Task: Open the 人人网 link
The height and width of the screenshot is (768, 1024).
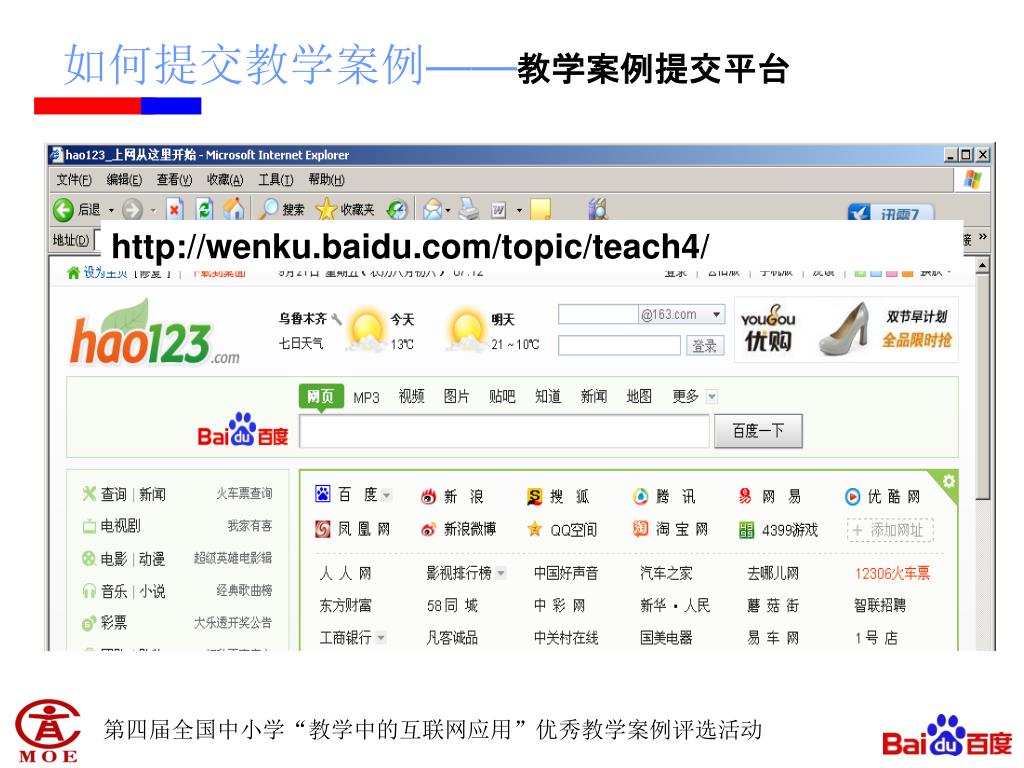Action: (x=345, y=573)
